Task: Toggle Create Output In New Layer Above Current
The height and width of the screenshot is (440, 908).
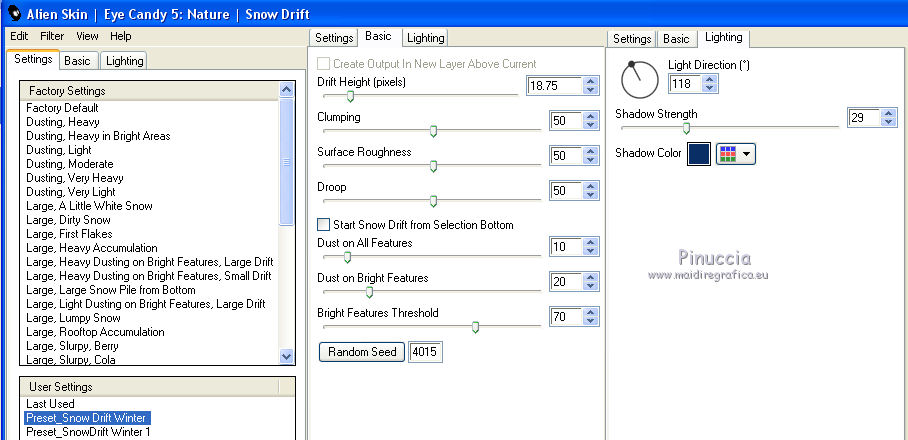Action: coord(323,64)
